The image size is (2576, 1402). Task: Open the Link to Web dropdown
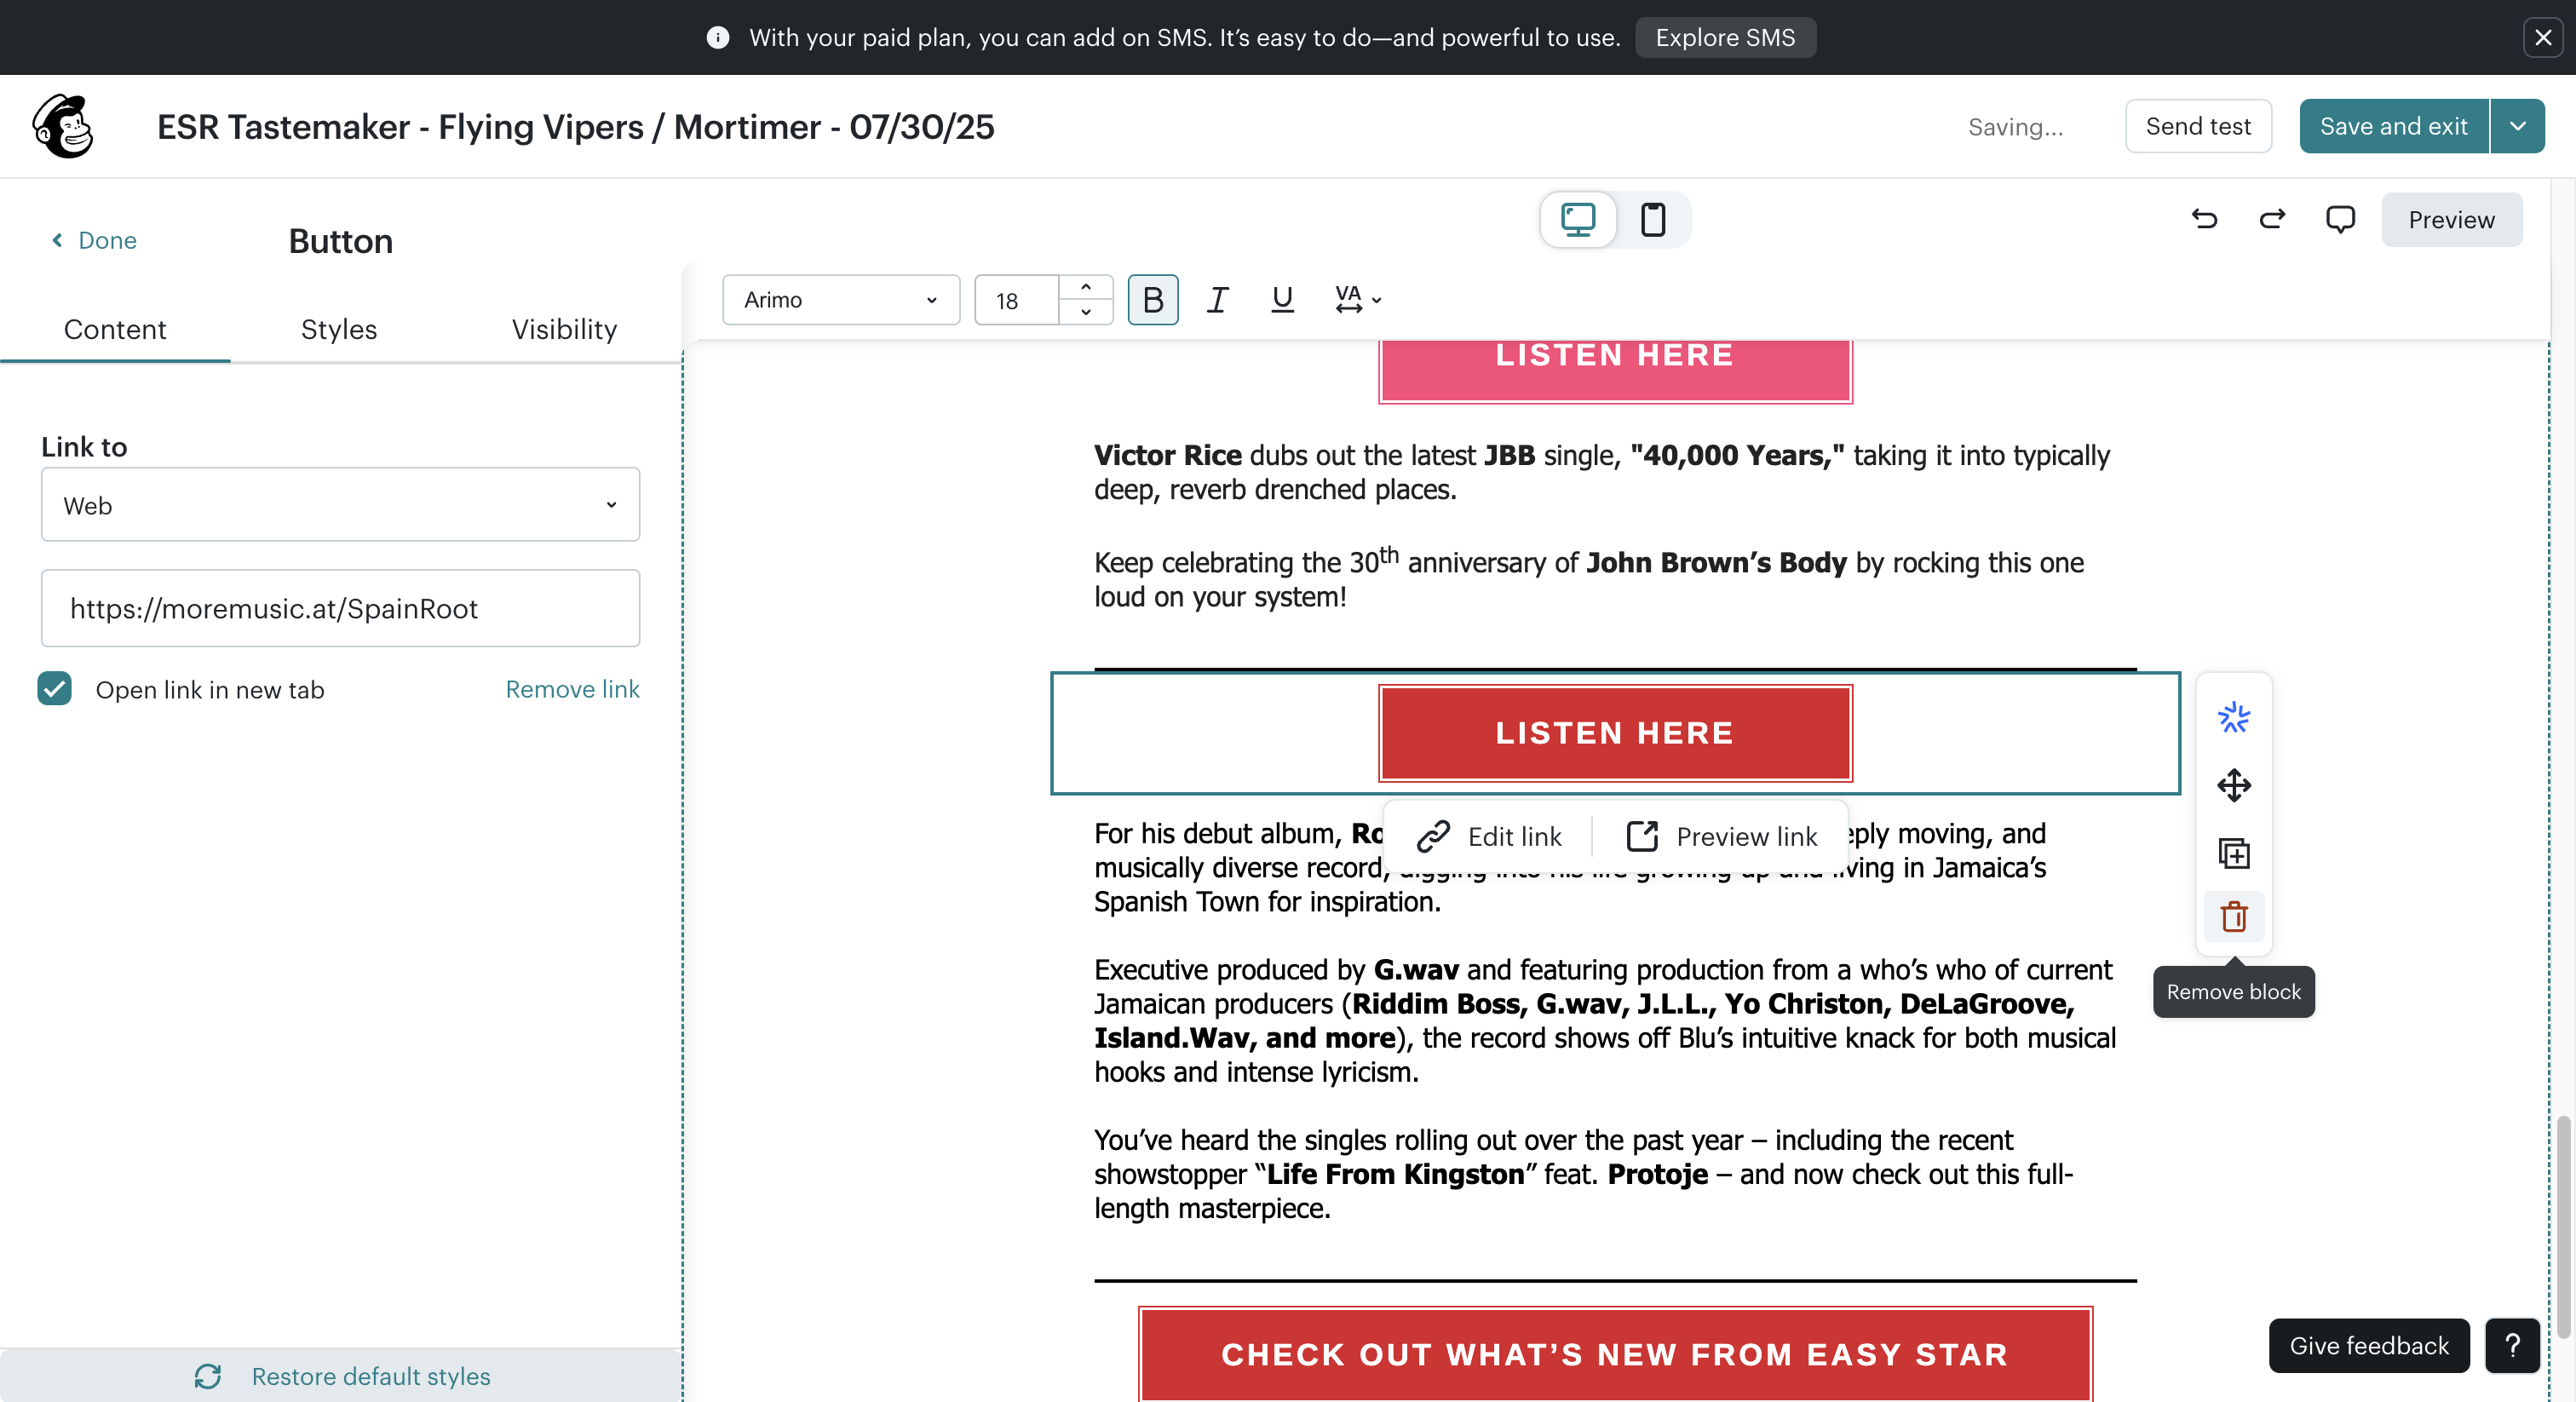[x=340, y=505]
